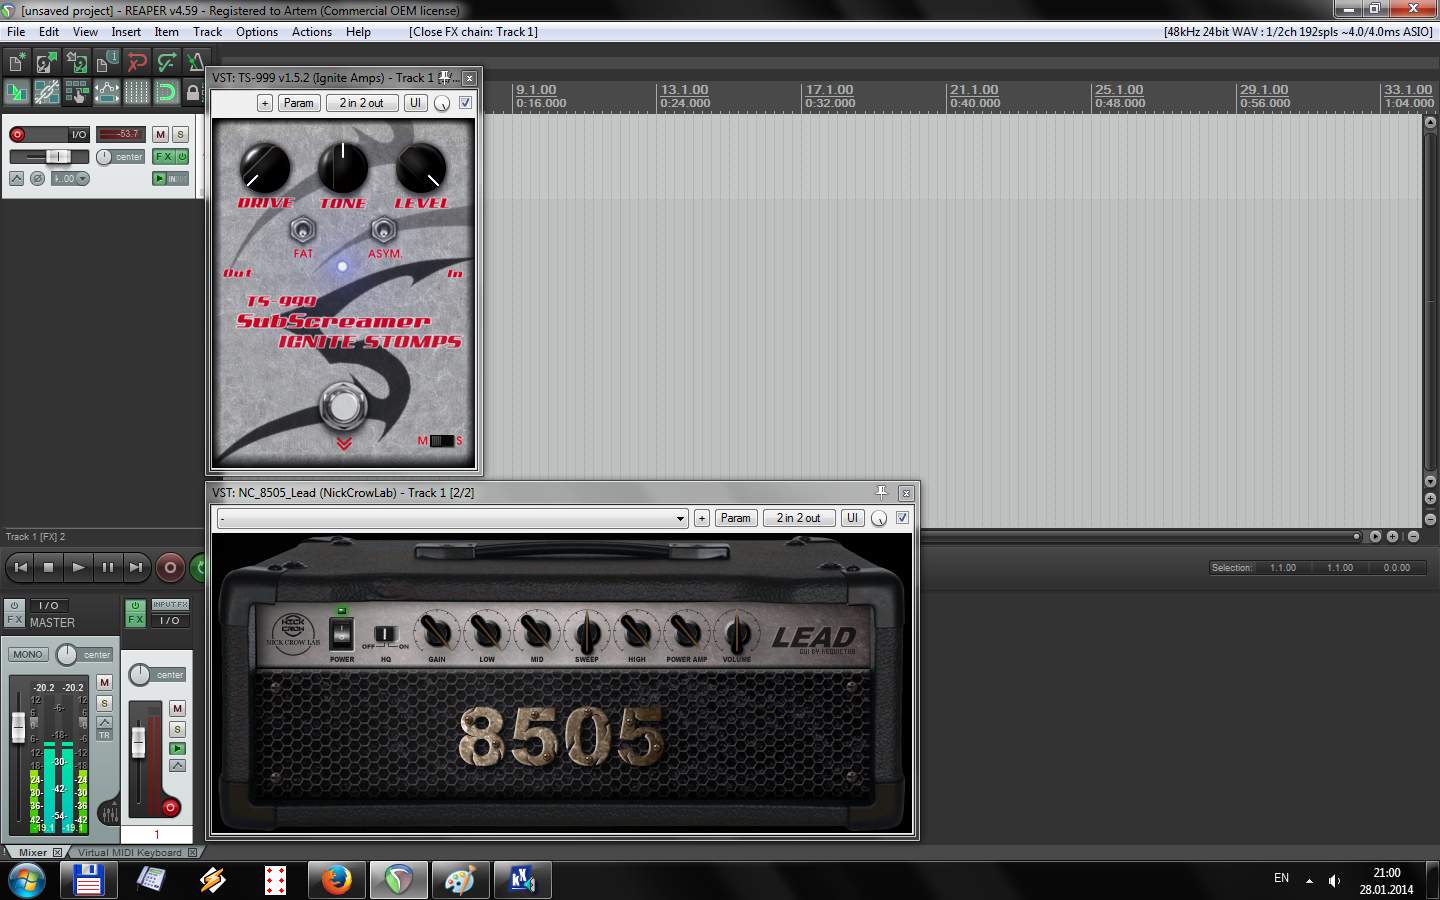Toggle the metronome icon in toolbar
Image resolution: width=1440 pixels, height=900 pixels.
(x=196, y=63)
